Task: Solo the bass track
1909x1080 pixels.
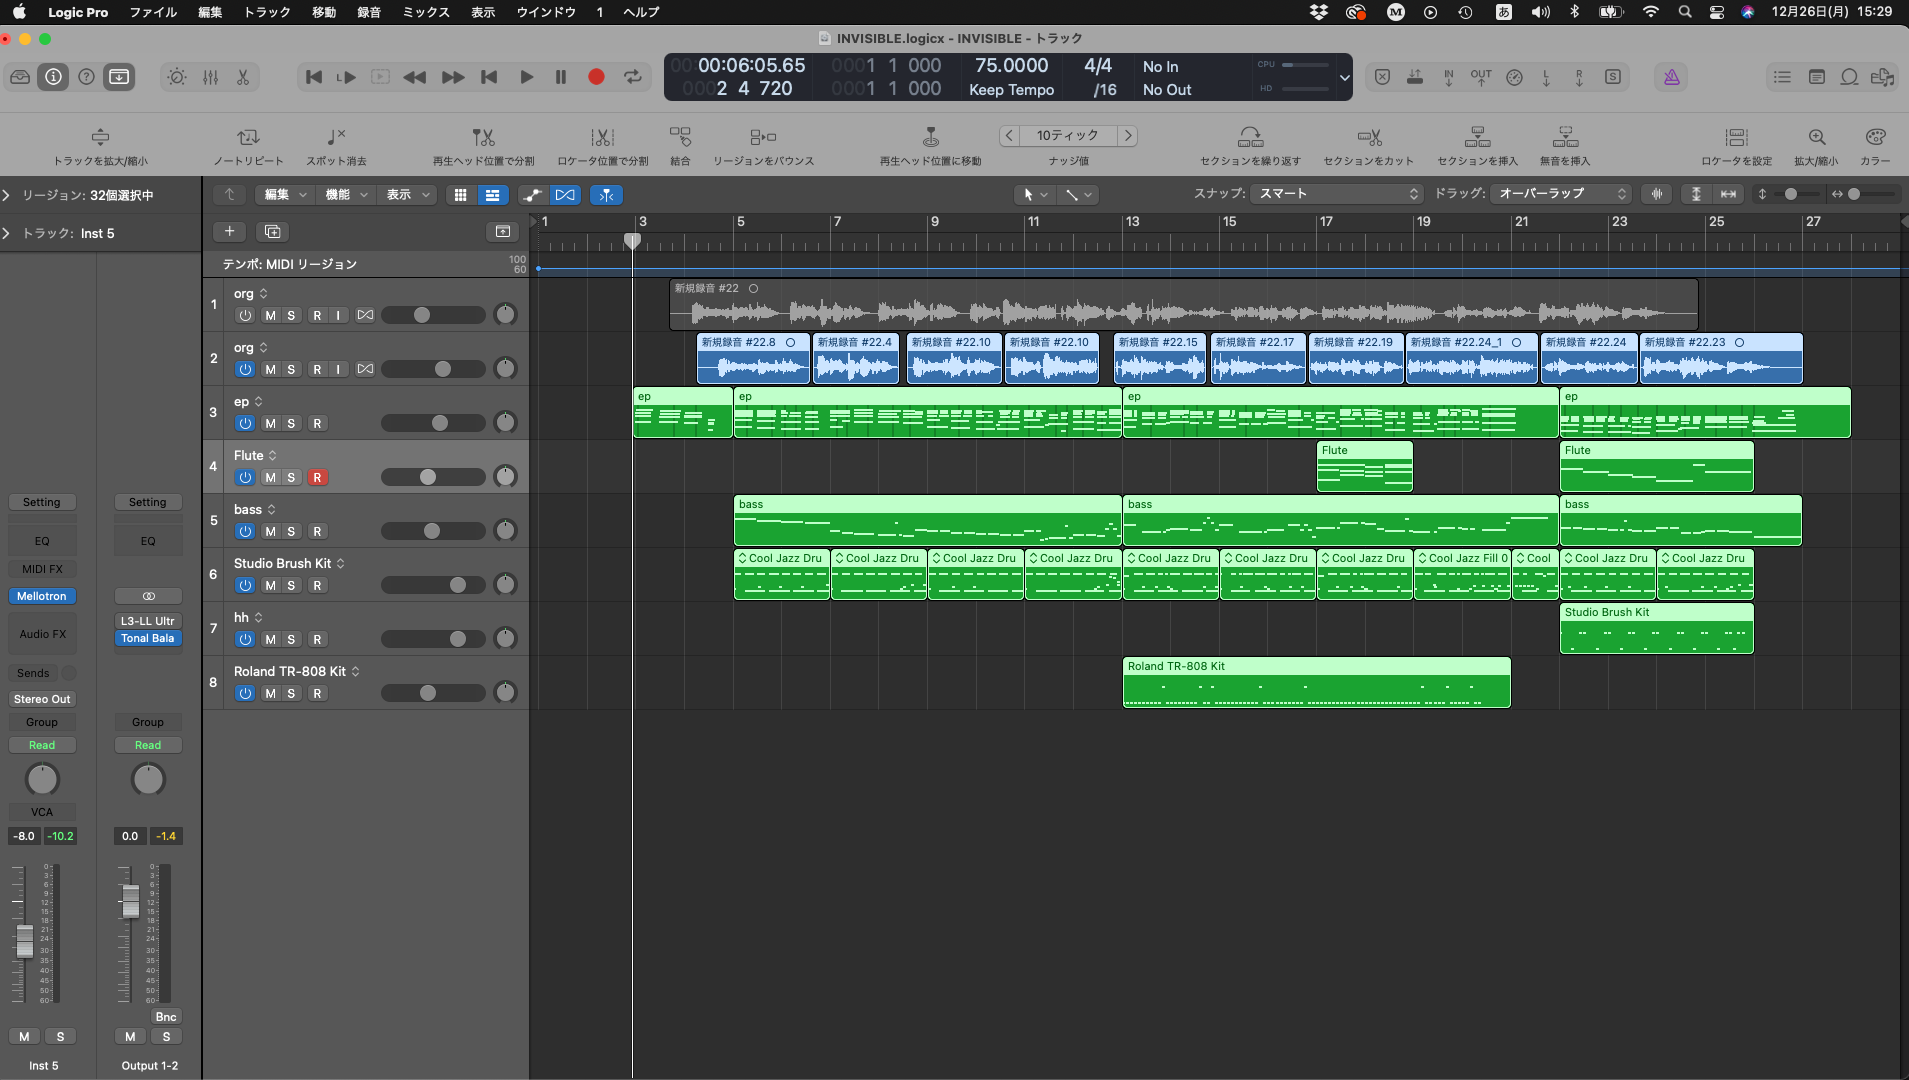Action: point(291,532)
